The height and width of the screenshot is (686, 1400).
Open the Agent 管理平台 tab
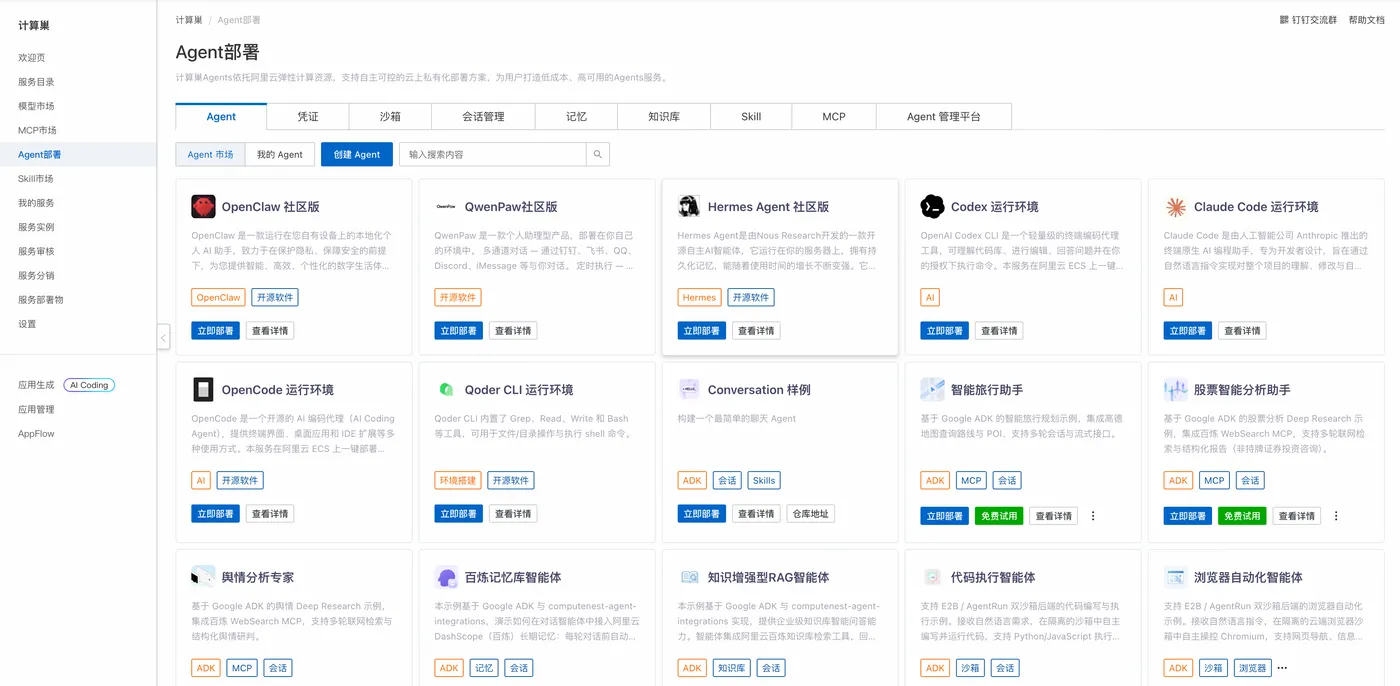pos(944,117)
